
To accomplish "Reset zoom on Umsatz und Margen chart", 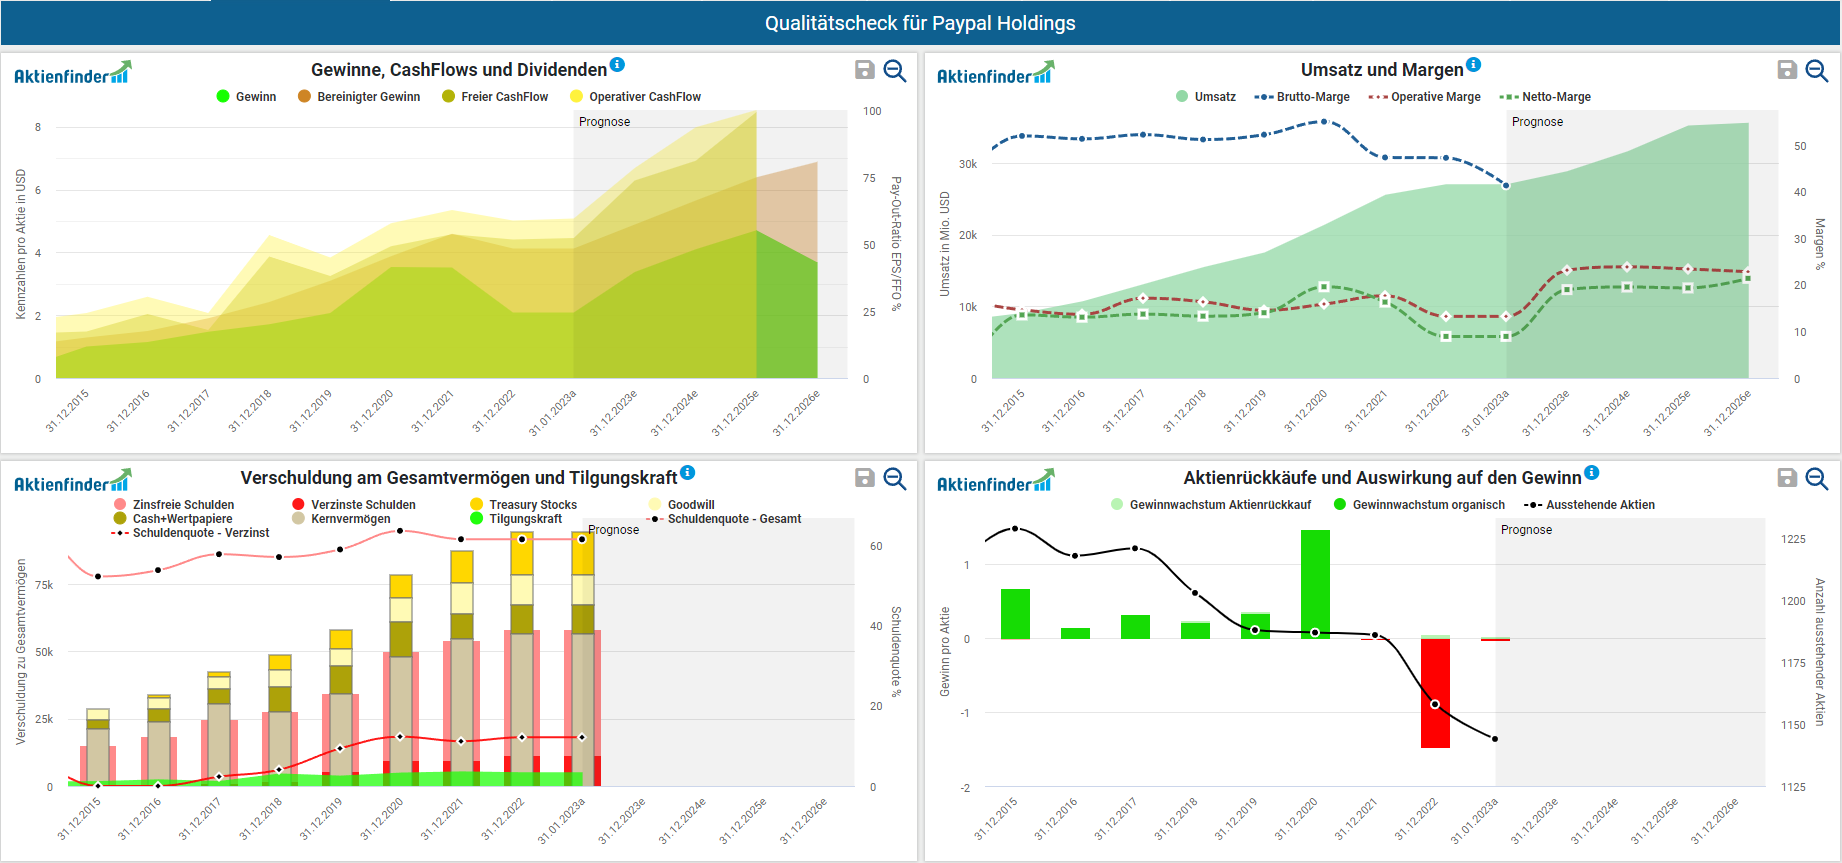I will (1817, 71).
